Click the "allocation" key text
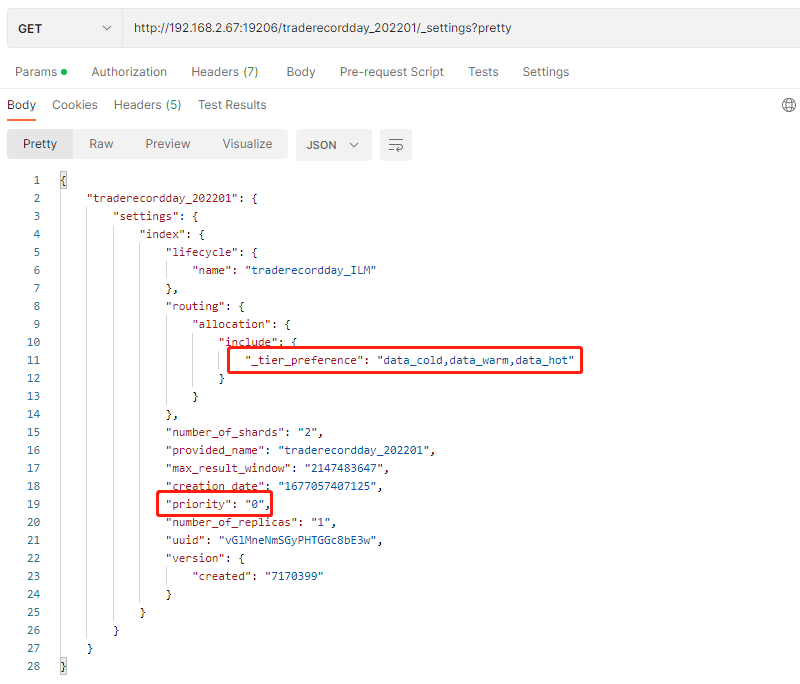Viewport: 800px width, 684px height. pos(232,324)
